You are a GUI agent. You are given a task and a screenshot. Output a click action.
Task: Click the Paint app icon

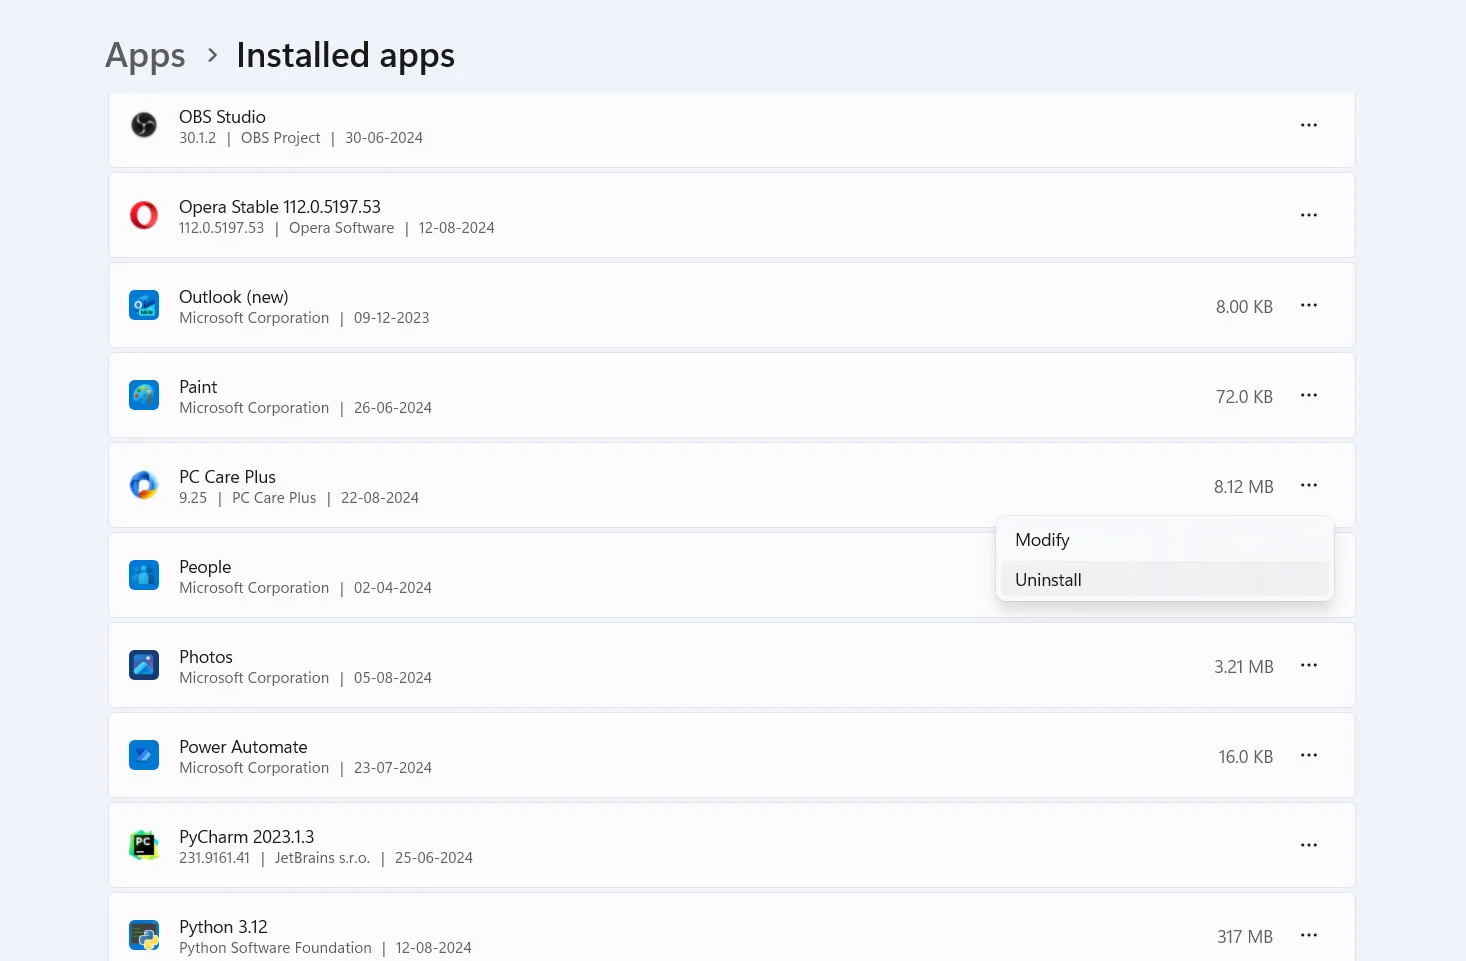pyautogui.click(x=144, y=395)
